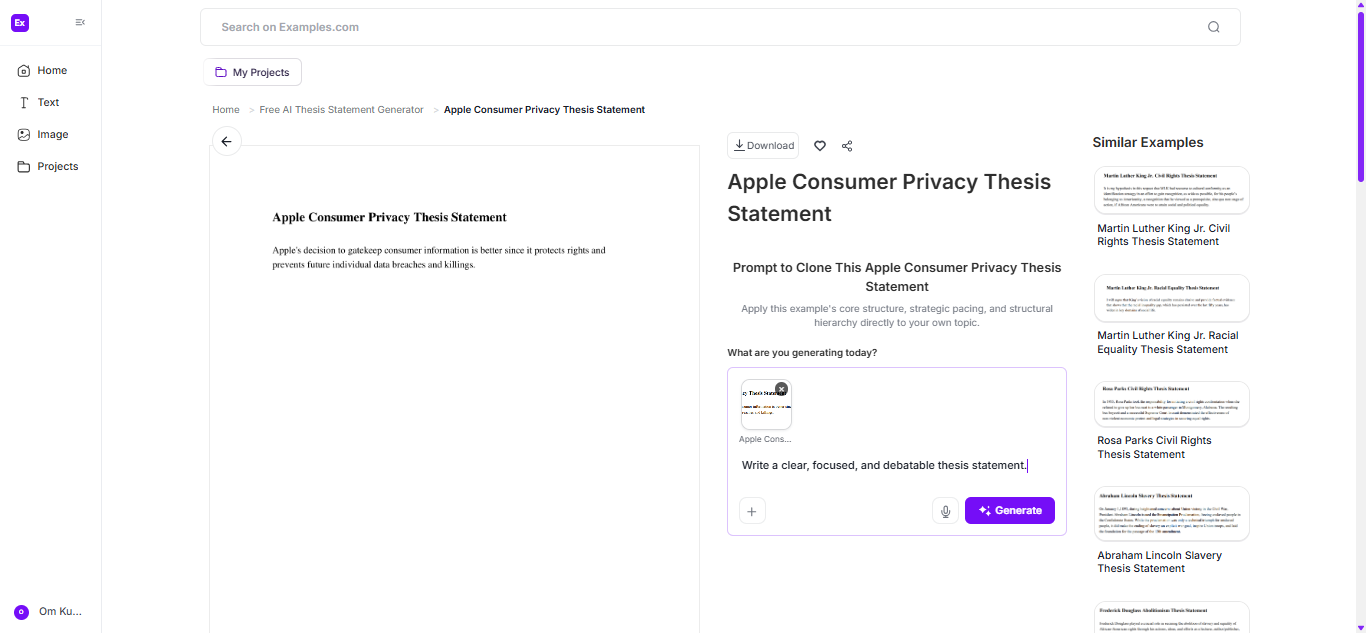Click the Examples.com Ex logo
Viewport: 1366px width, 633px height.
click(x=20, y=22)
